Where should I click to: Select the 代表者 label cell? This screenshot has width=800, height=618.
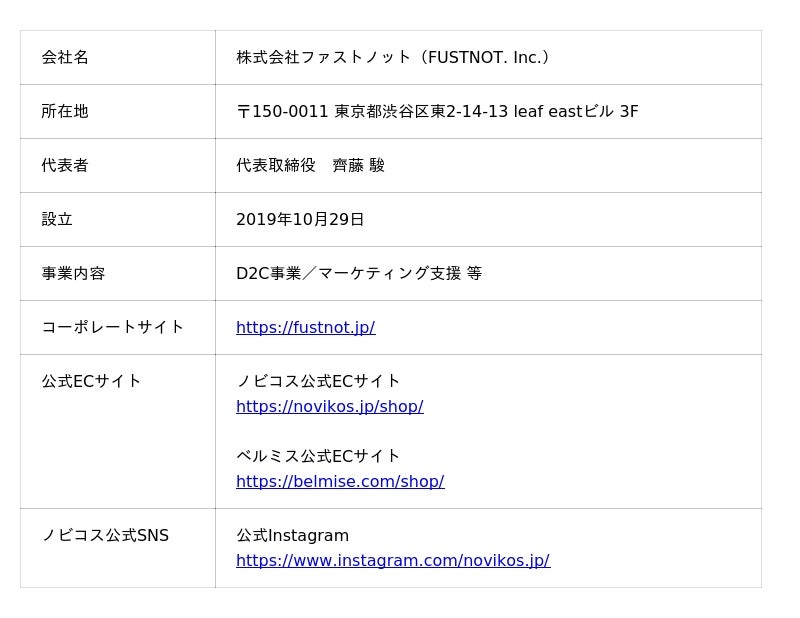pyautogui.click(x=65, y=166)
